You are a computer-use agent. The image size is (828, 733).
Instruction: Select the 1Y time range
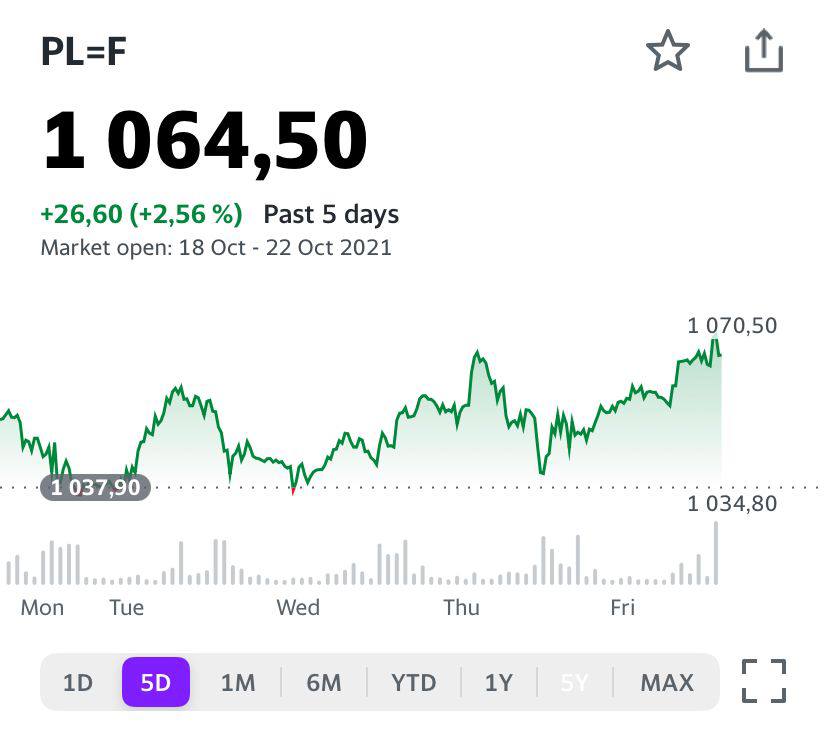point(499,683)
